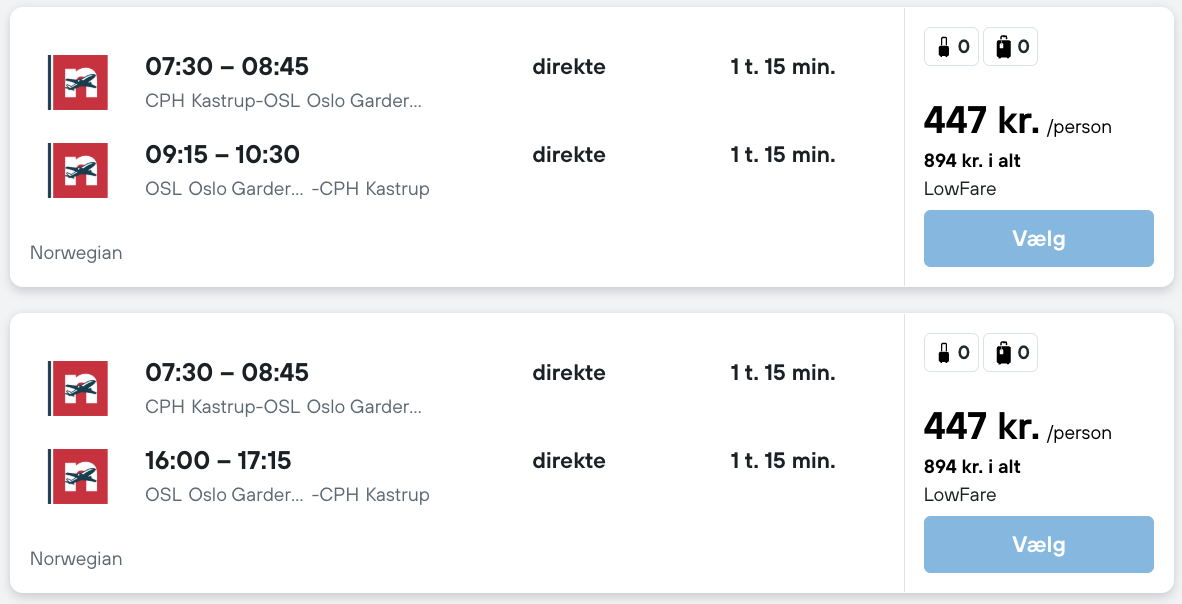Click Norwegian logo on second card's 07:30 outbound flight
Screen dimensions: 1182x604
(79, 388)
